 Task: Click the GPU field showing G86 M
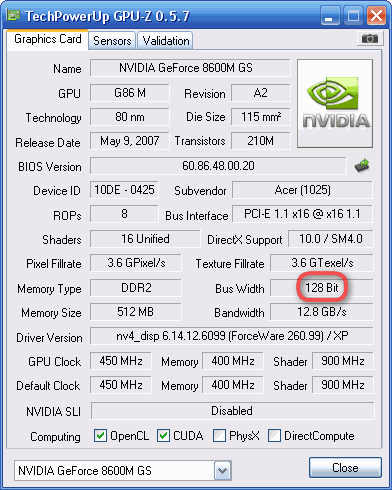pyautogui.click(x=130, y=93)
